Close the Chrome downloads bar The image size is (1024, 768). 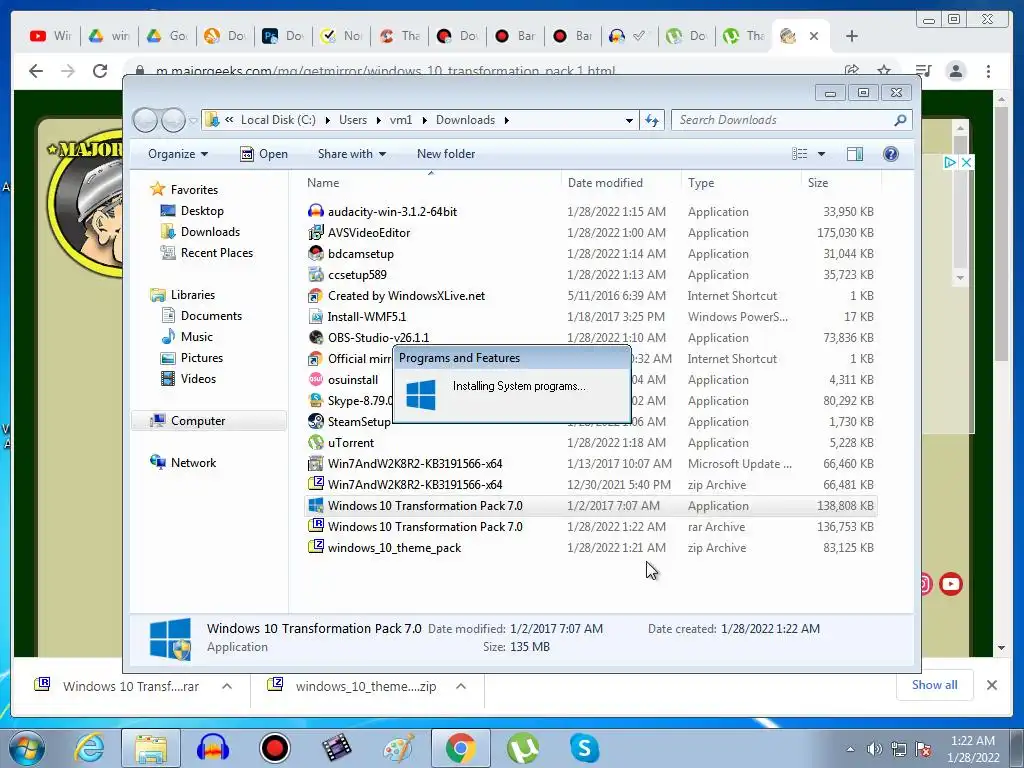tap(991, 685)
